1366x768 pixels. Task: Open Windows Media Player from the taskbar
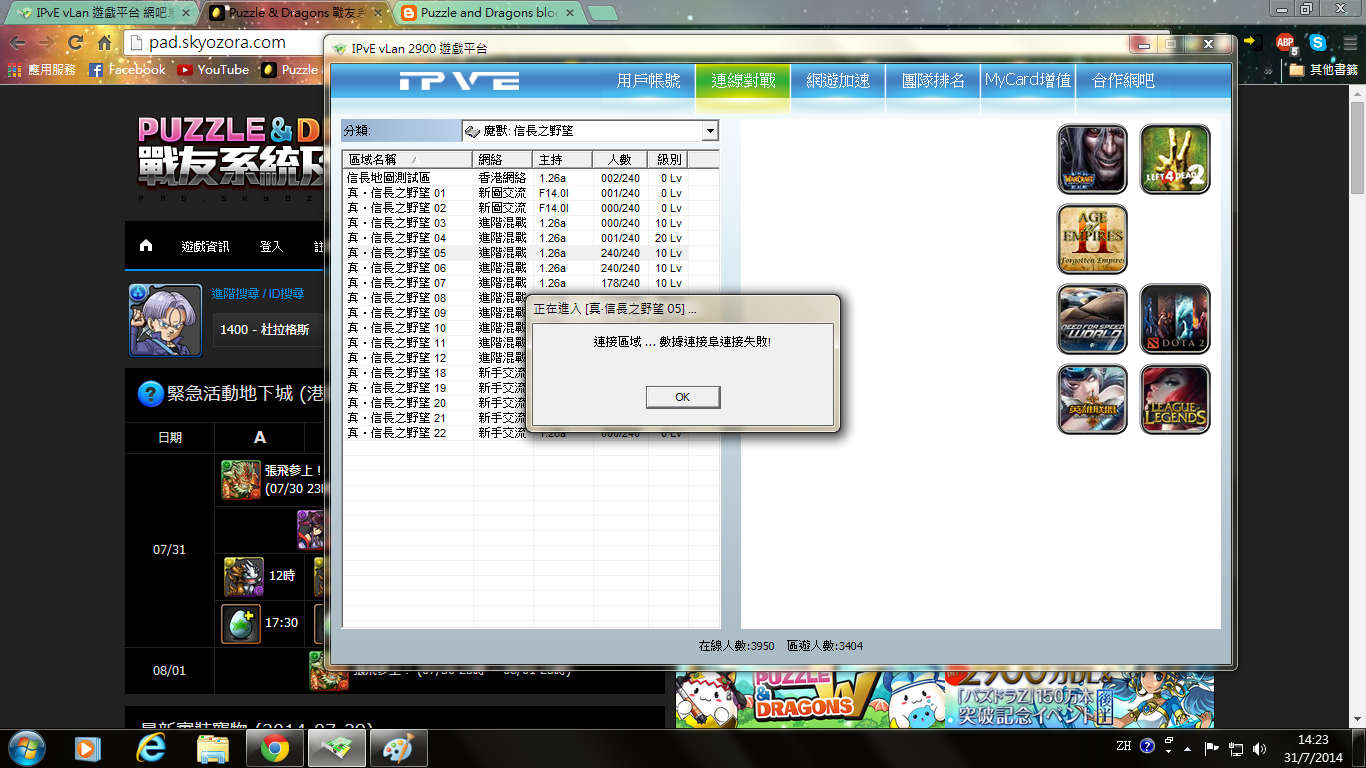coord(88,748)
